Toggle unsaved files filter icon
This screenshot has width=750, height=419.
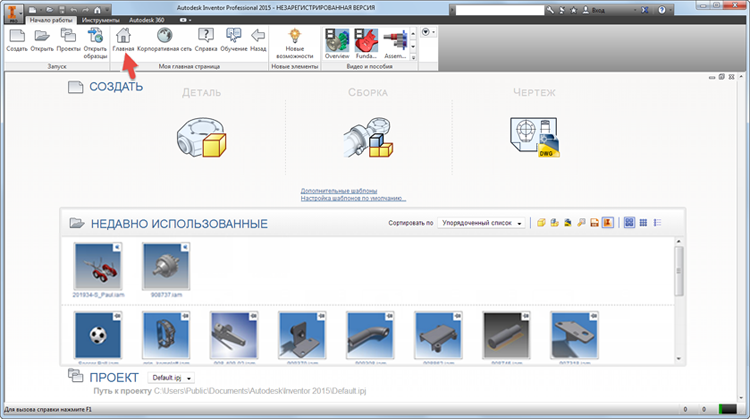595,222
